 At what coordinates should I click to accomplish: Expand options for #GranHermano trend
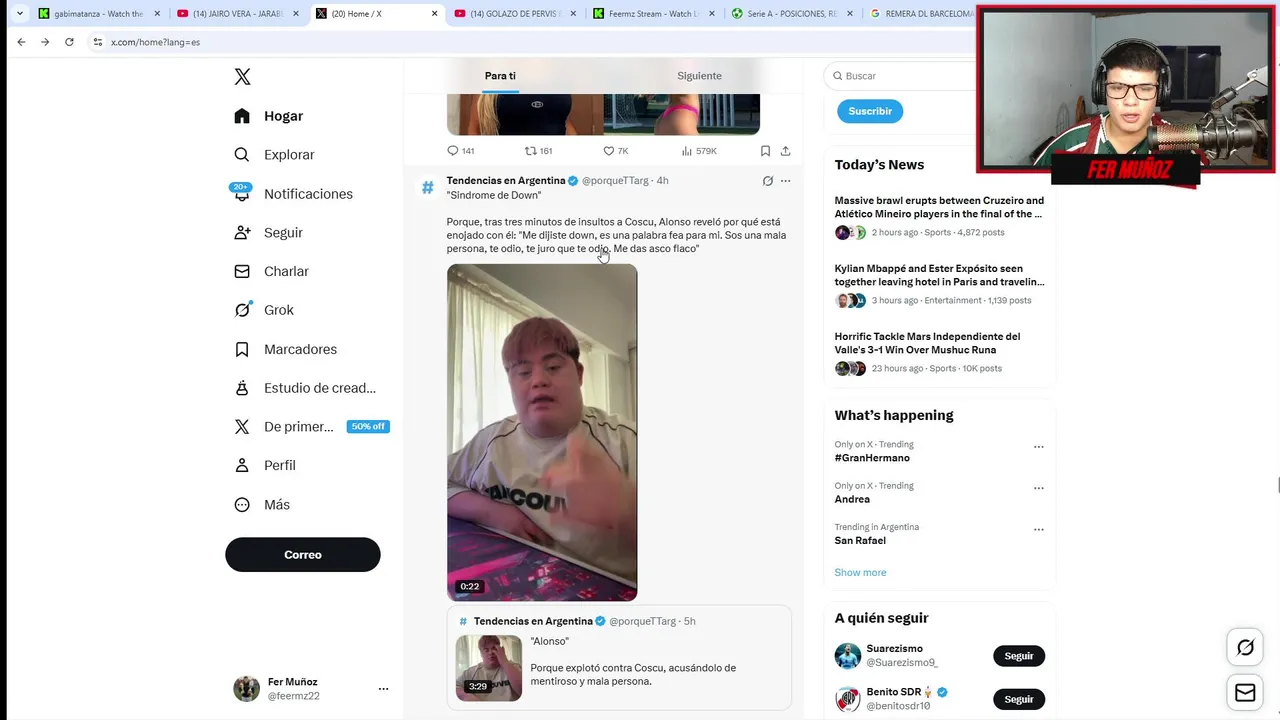(x=1038, y=447)
